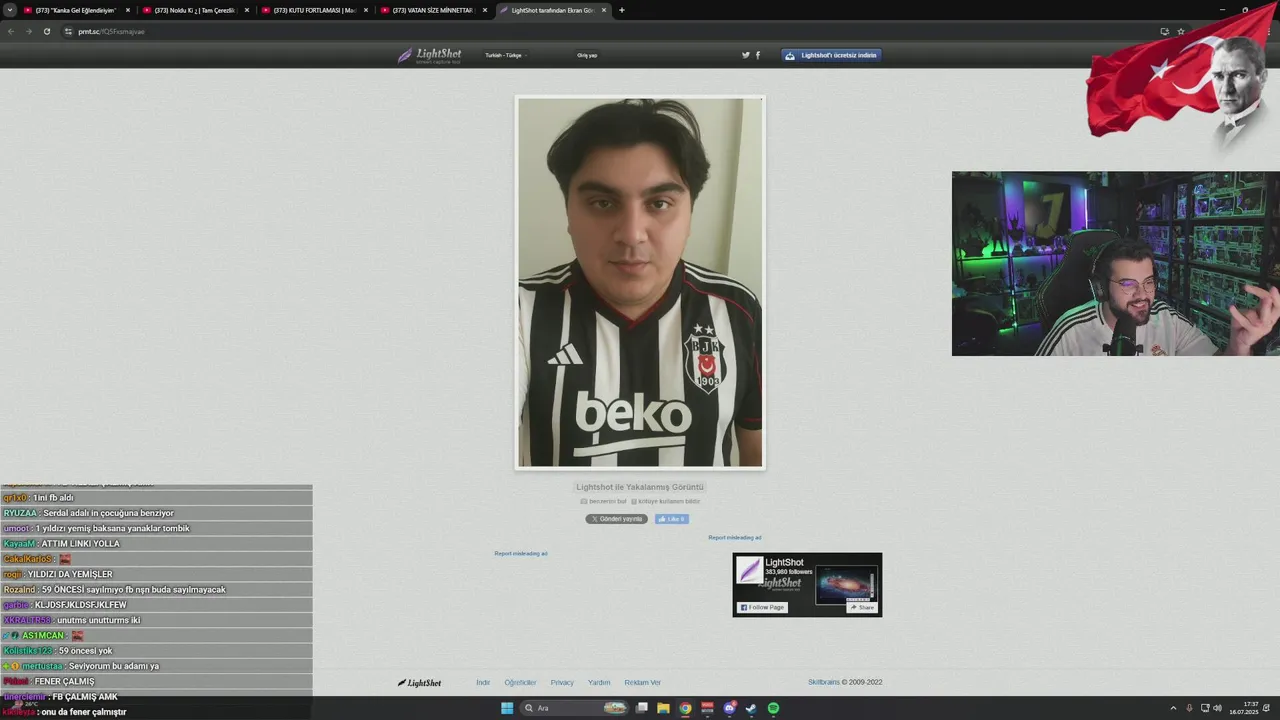Click the LightShot logo in the header
Viewport: 1280px width, 720px height.
click(x=429, y=56)
